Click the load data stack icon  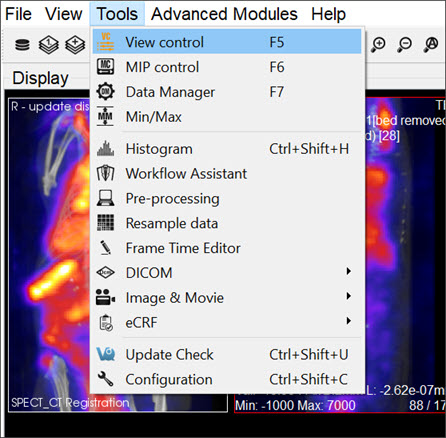pyautogui.click(x=22, y=45)
